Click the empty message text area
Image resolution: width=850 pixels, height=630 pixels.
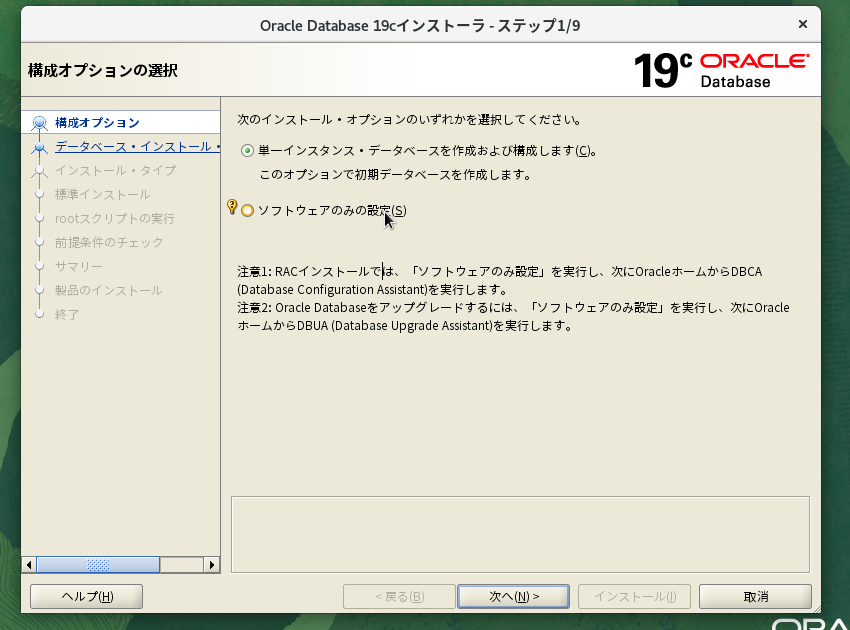coord(520,534)
